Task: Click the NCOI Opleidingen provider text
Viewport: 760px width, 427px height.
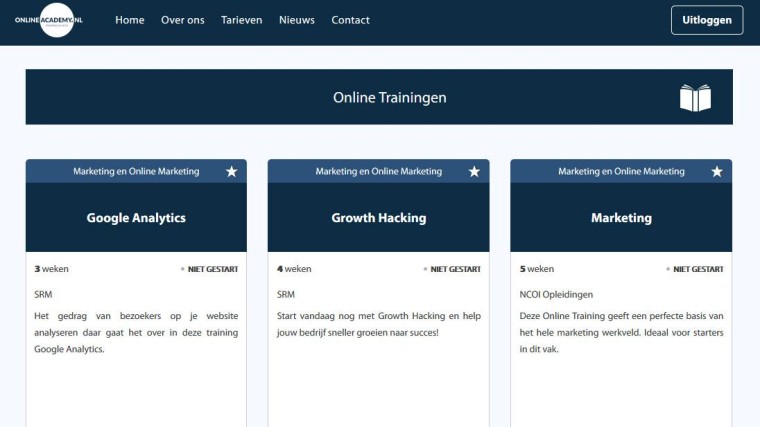Action: point(556,295)
